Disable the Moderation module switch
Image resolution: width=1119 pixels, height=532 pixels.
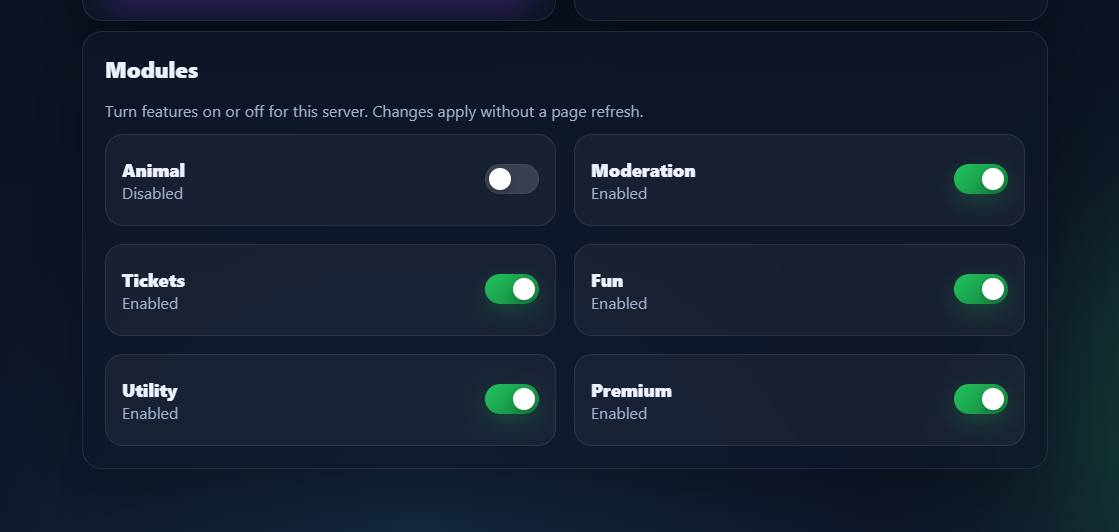pos(981,179)
